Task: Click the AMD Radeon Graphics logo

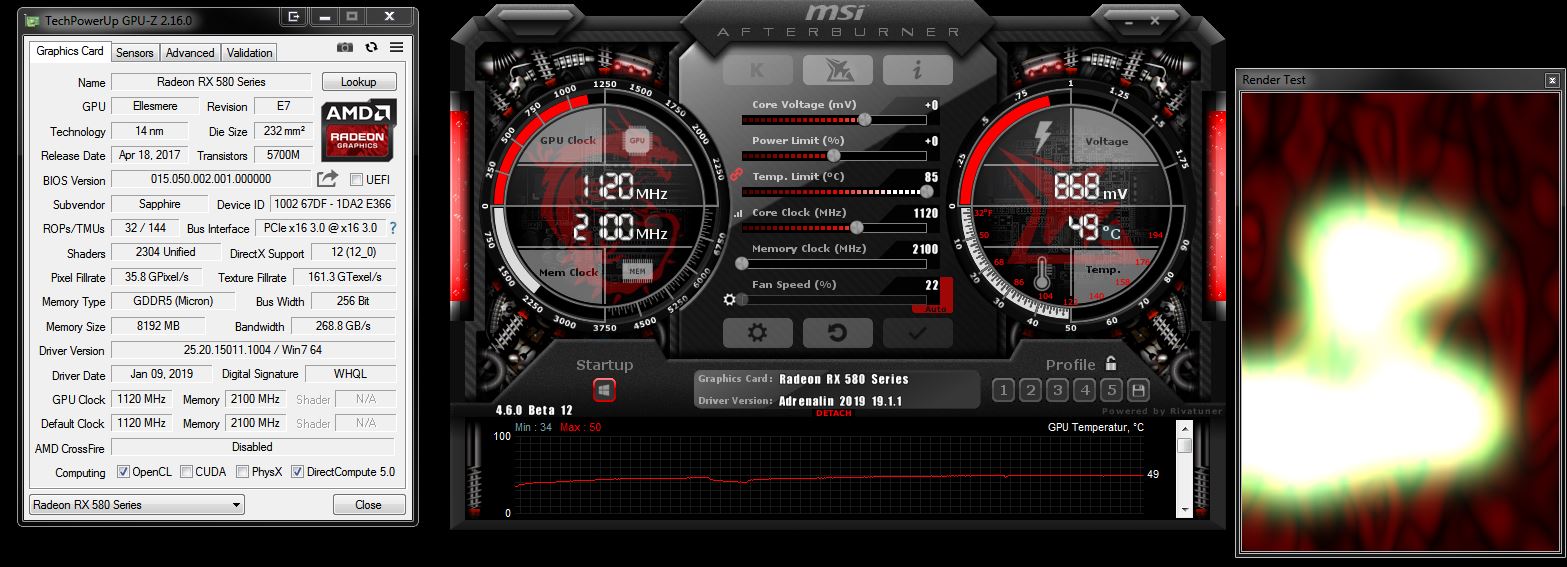Action: pyautogui.click(x=359, y=129)
